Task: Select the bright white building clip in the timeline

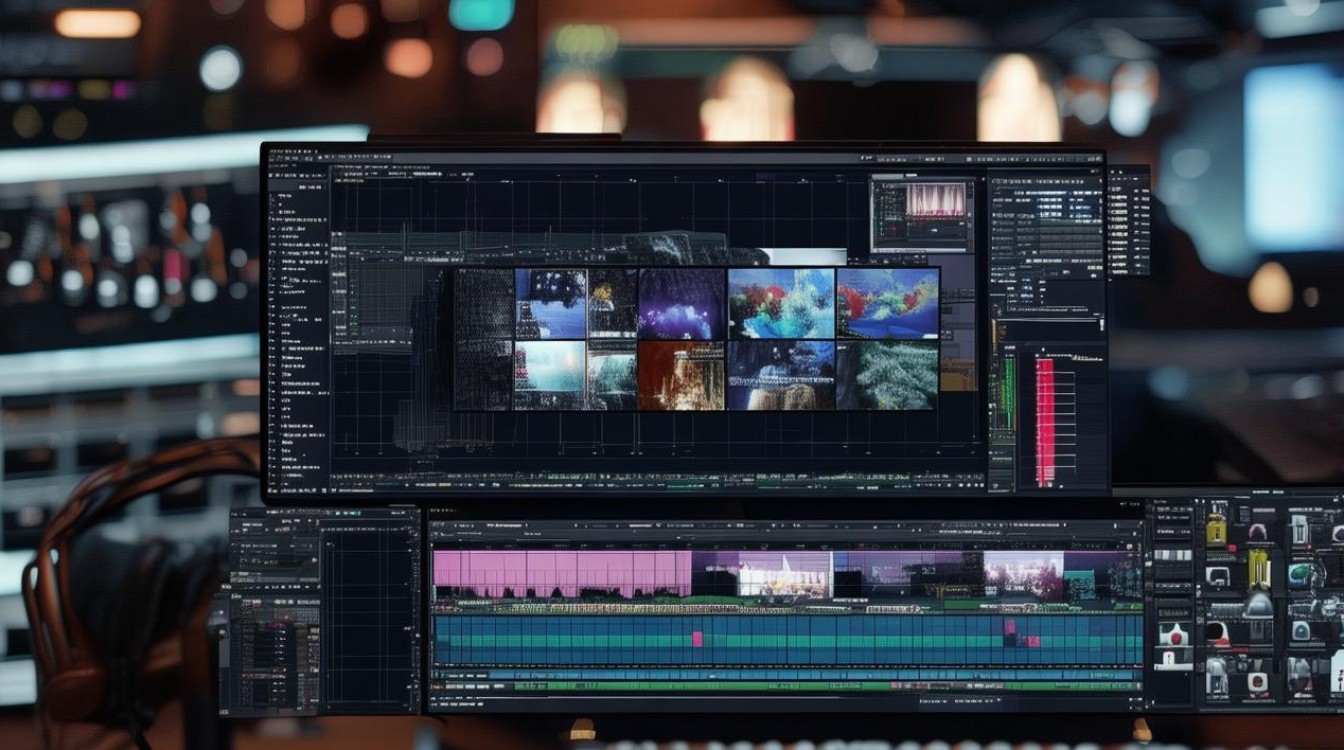Action: [x=785, y=574]
